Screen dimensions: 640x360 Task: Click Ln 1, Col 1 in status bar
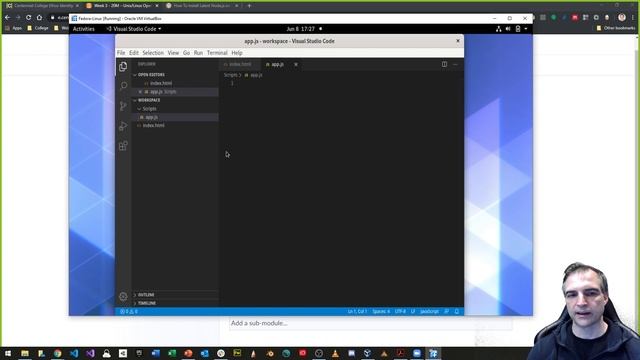click(x=357, y=311)
